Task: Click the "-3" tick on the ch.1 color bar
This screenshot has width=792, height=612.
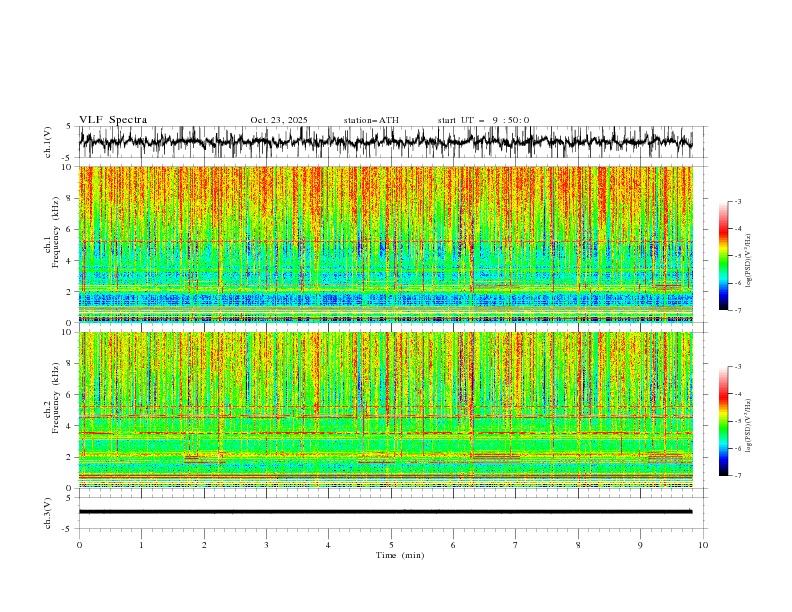Action: [x=738, y=201]
